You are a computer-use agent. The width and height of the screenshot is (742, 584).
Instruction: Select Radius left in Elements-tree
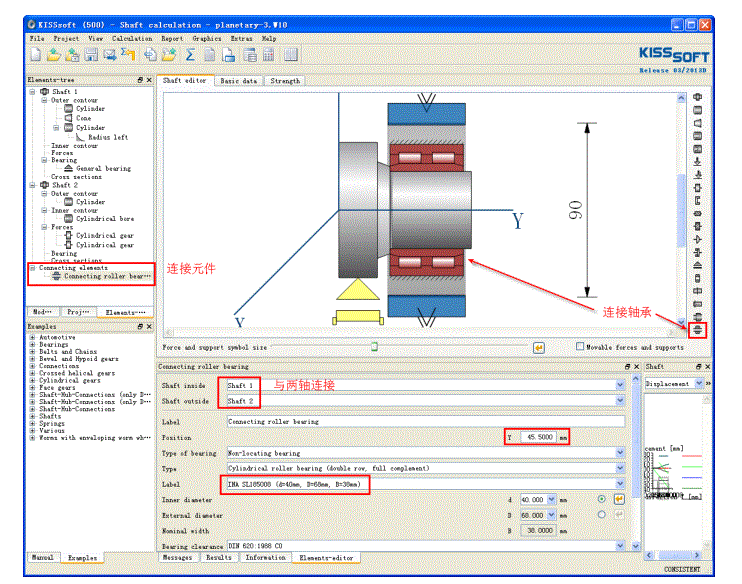[108, 137]
